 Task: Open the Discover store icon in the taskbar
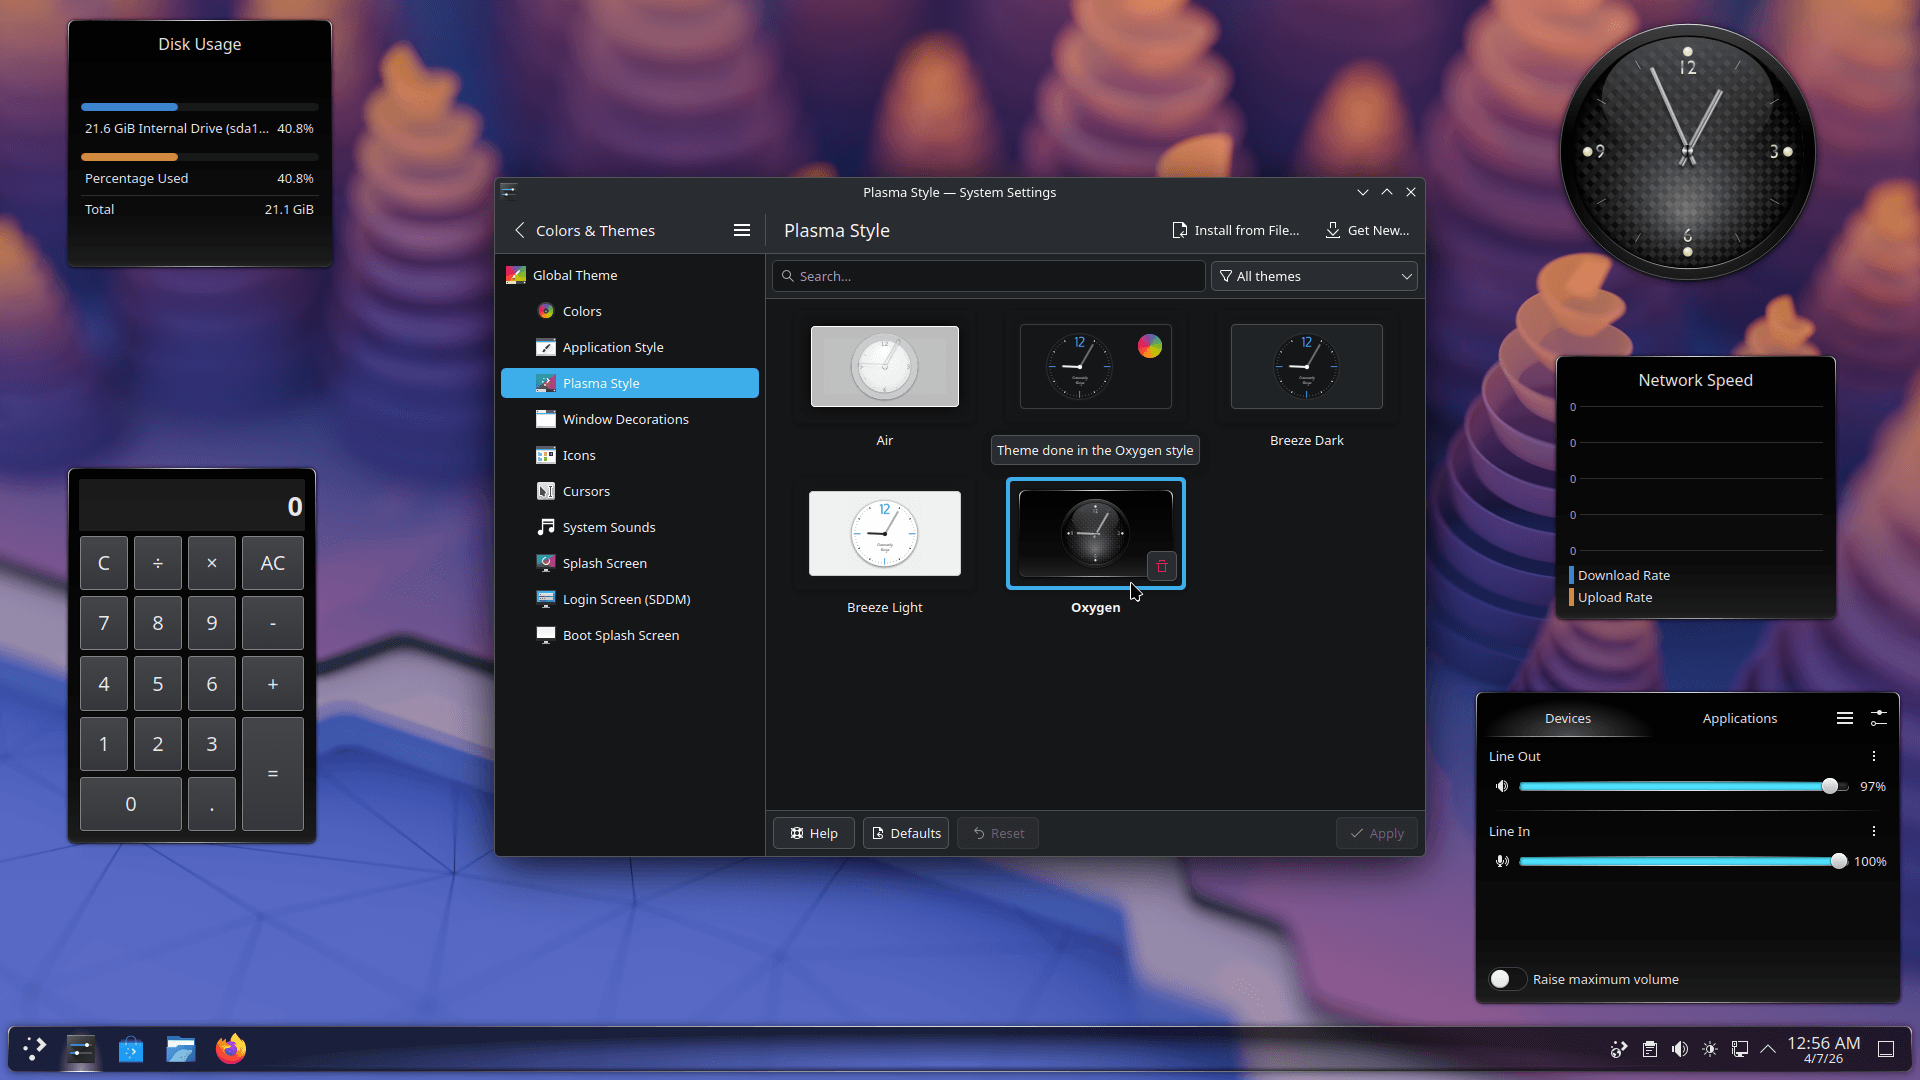(x=131, y=1049)
